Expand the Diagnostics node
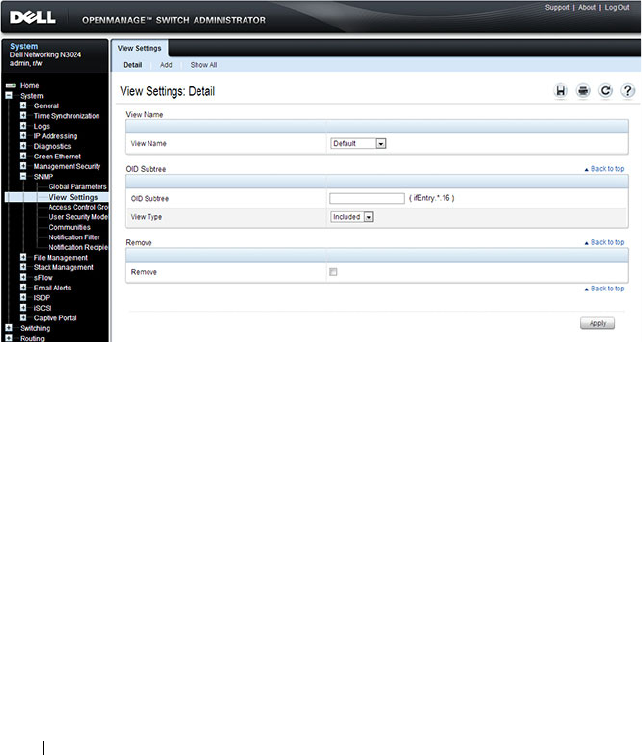642x755 pixels. click(x=23, y=146)
